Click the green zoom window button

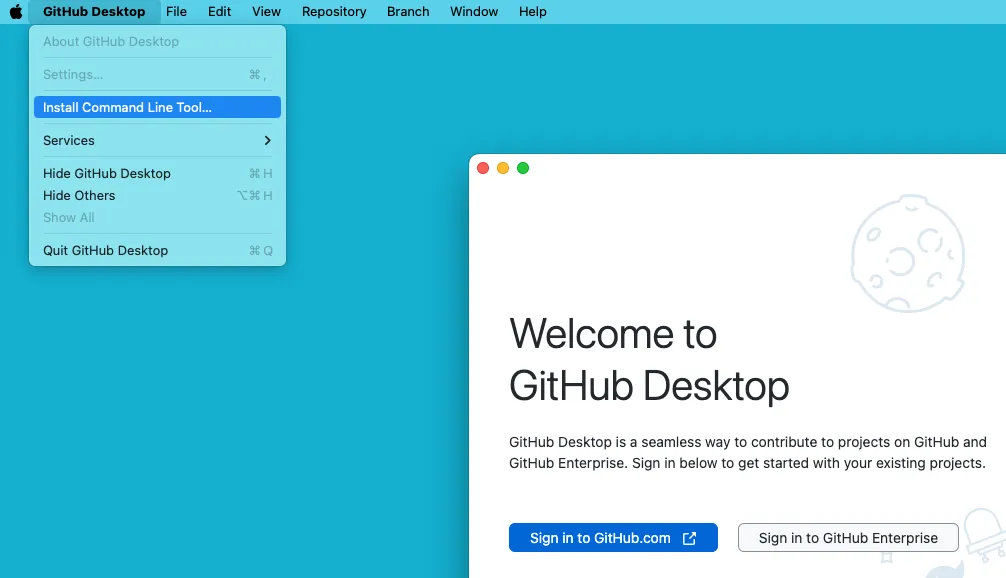[x=523, y=168]
